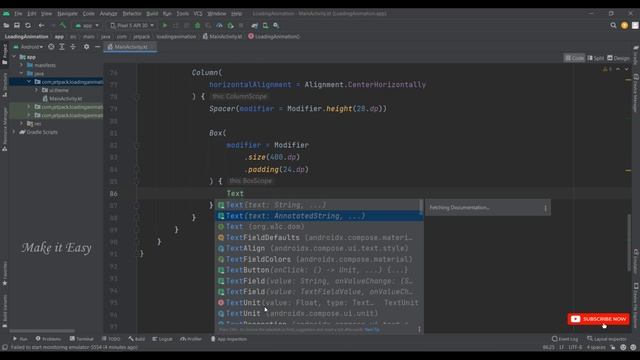Click the Make Project hammer icon
The image size is (640, 360).
(63, 25)
